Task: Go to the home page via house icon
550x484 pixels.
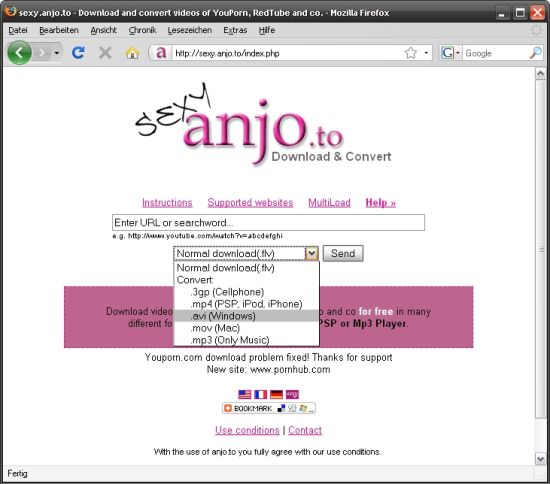Action: [132, 53]
